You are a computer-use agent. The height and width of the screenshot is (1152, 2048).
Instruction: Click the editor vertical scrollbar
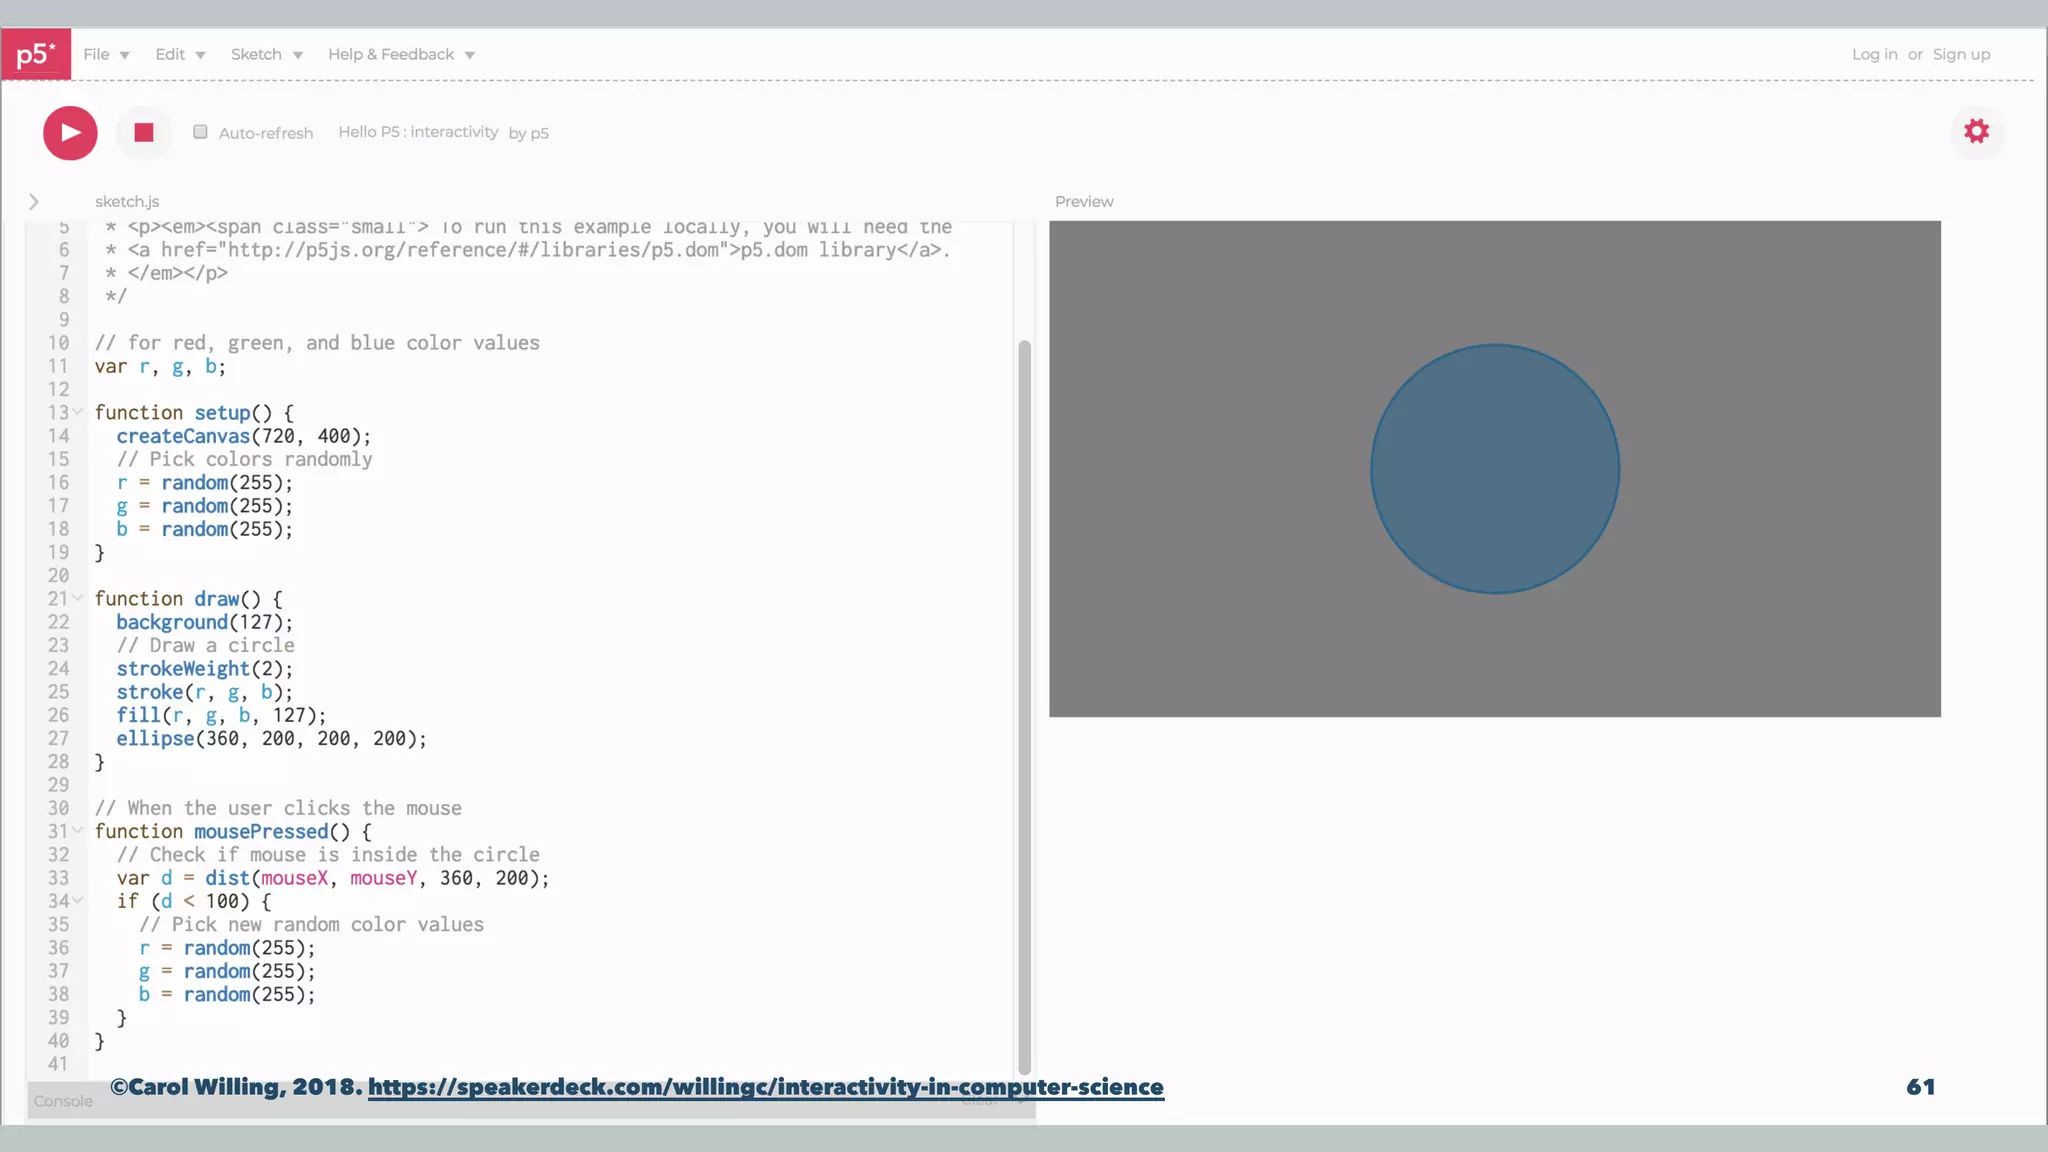[1024, 700]
